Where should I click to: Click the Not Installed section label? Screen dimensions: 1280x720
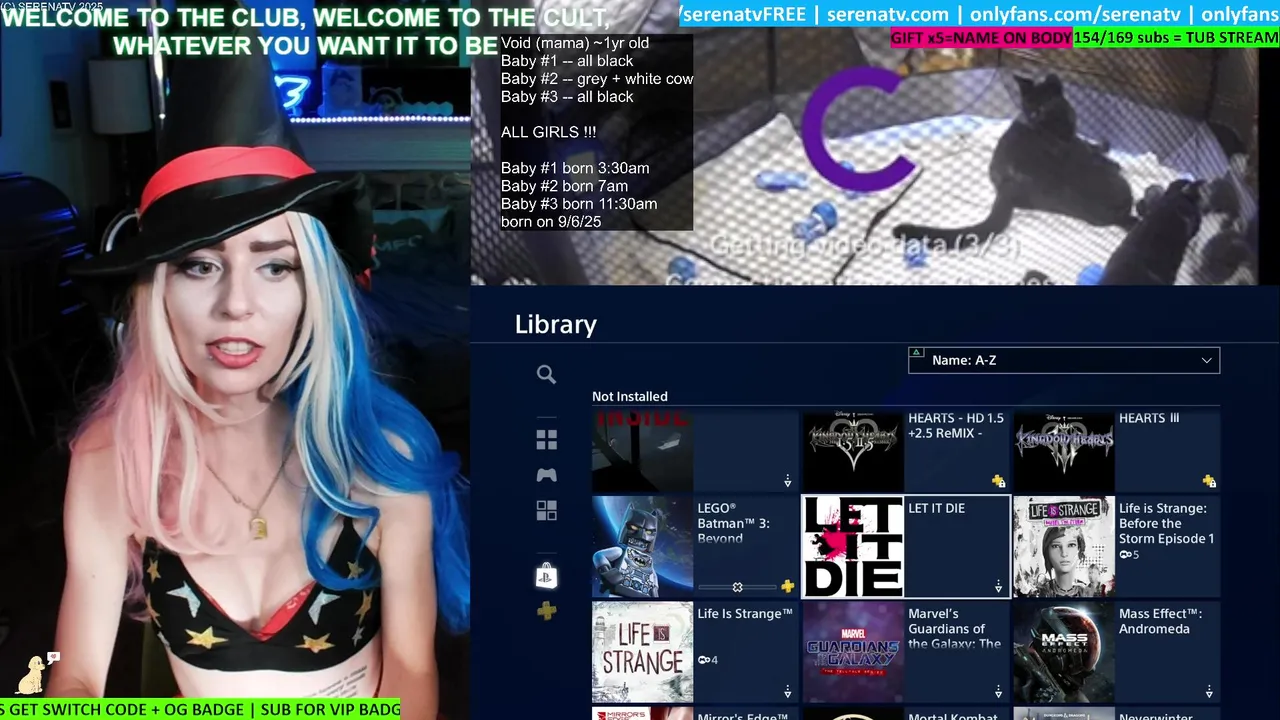tap(630, 397)
